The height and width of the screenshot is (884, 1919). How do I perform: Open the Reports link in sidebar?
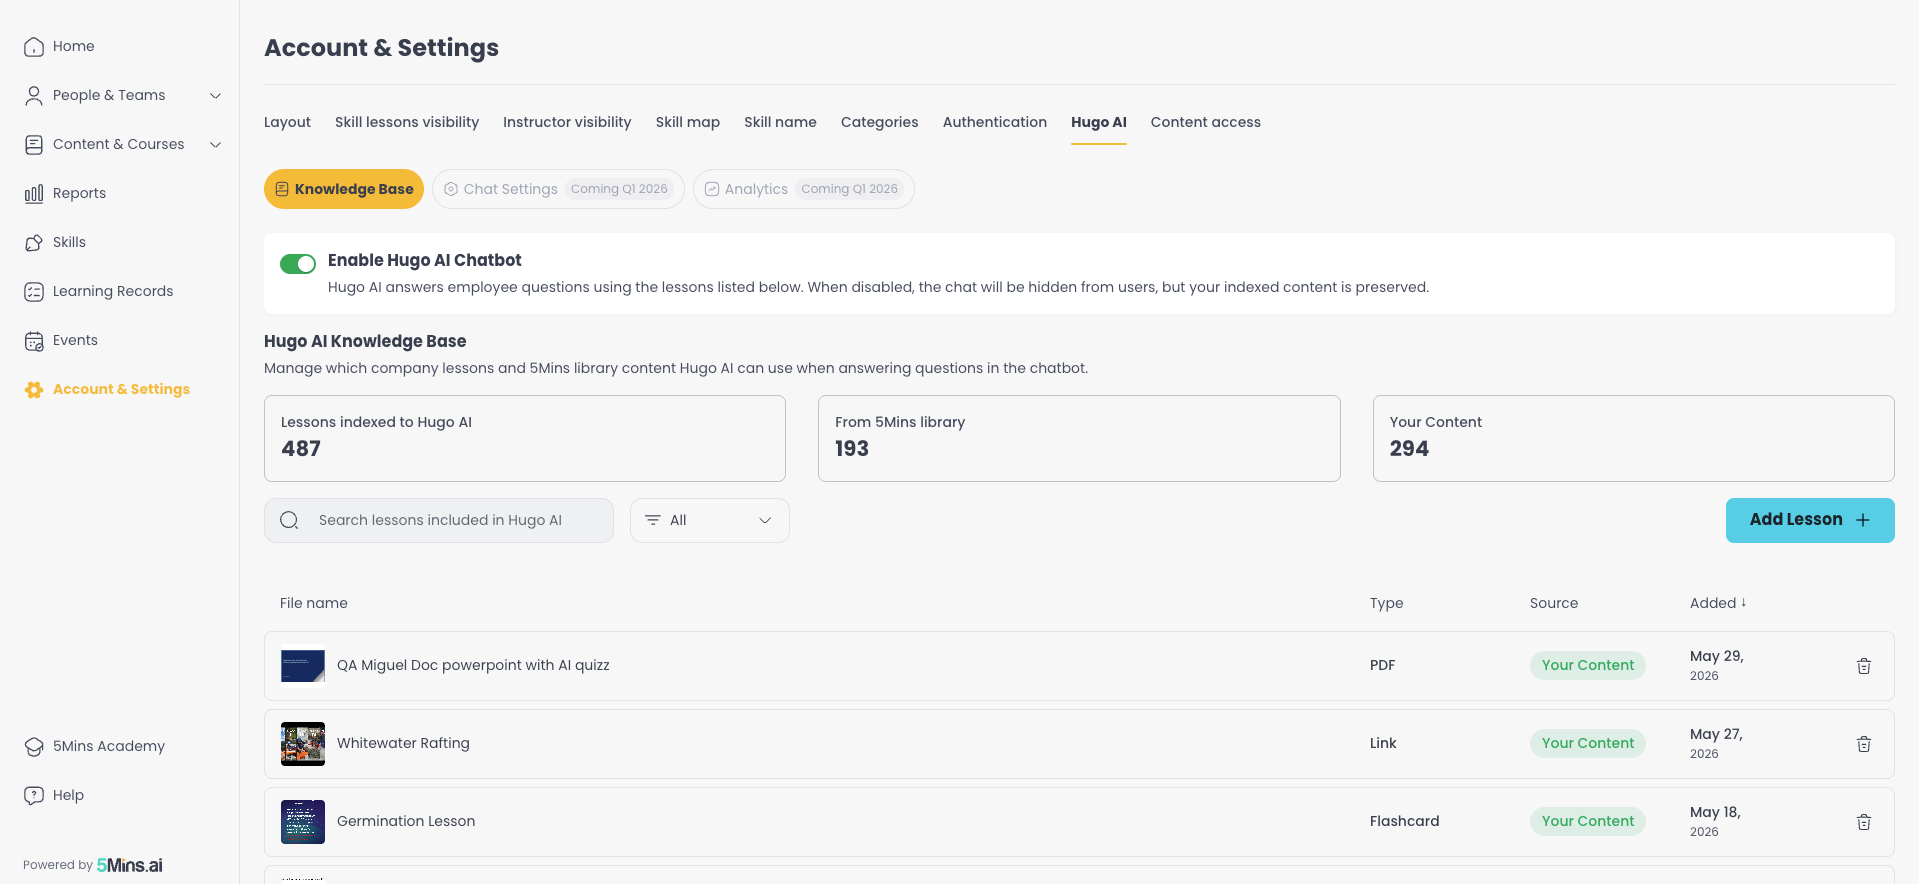click(x=79, y=194)
